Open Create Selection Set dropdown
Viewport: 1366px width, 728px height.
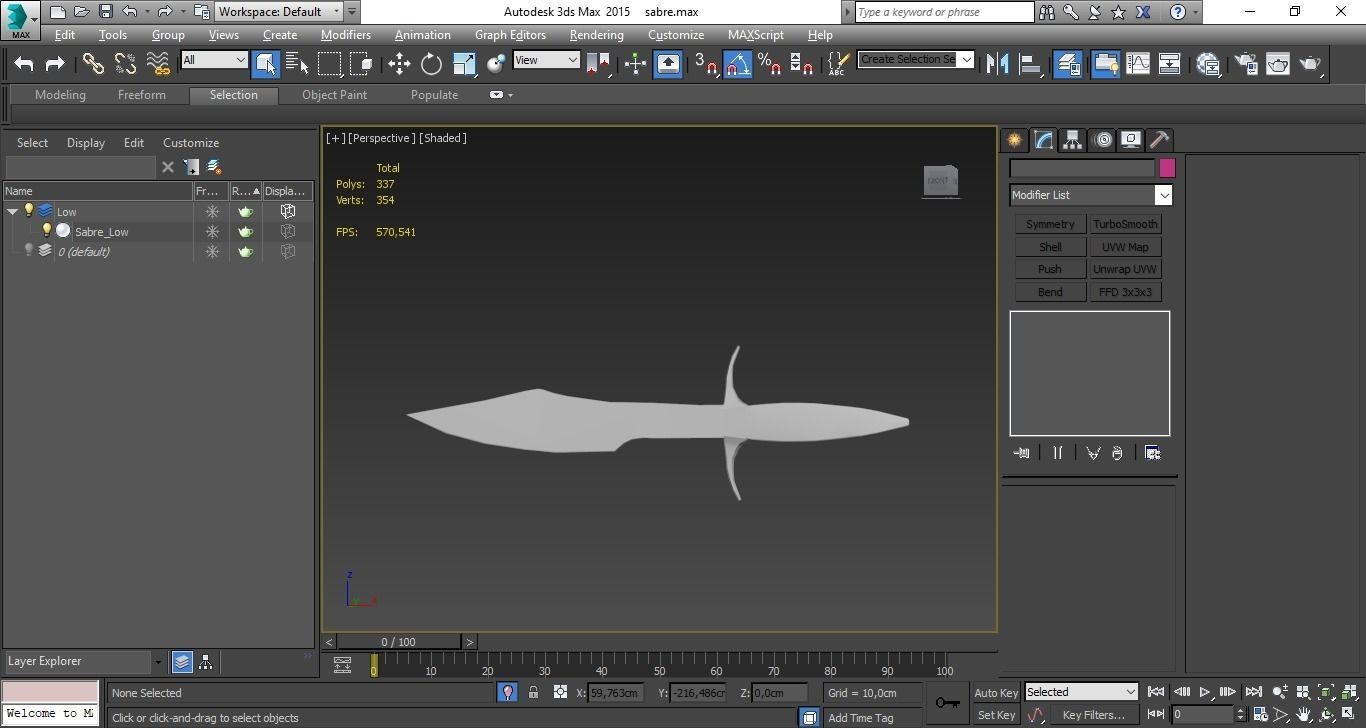coord(966,59)
